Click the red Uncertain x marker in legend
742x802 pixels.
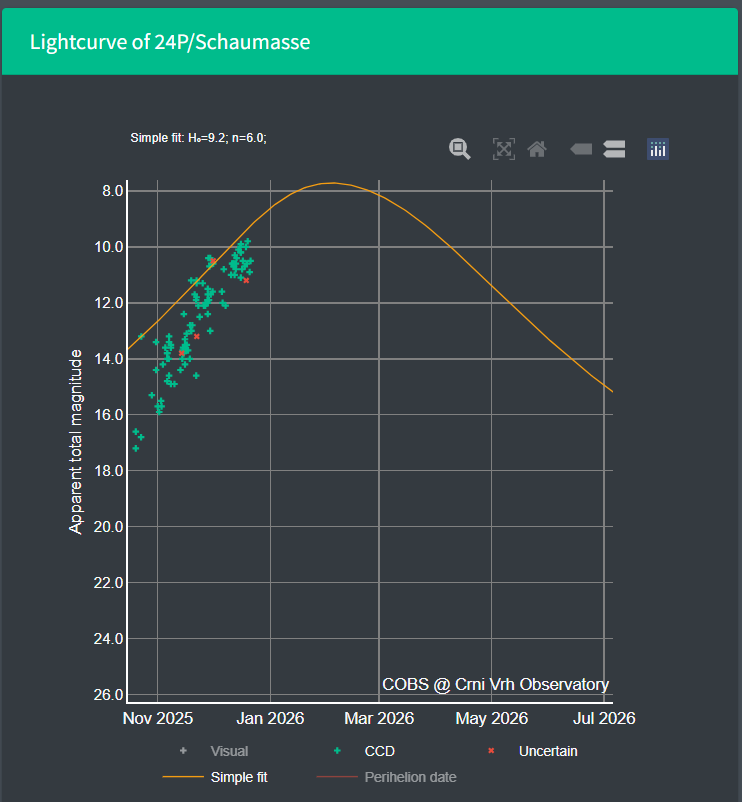coord(491,750)
